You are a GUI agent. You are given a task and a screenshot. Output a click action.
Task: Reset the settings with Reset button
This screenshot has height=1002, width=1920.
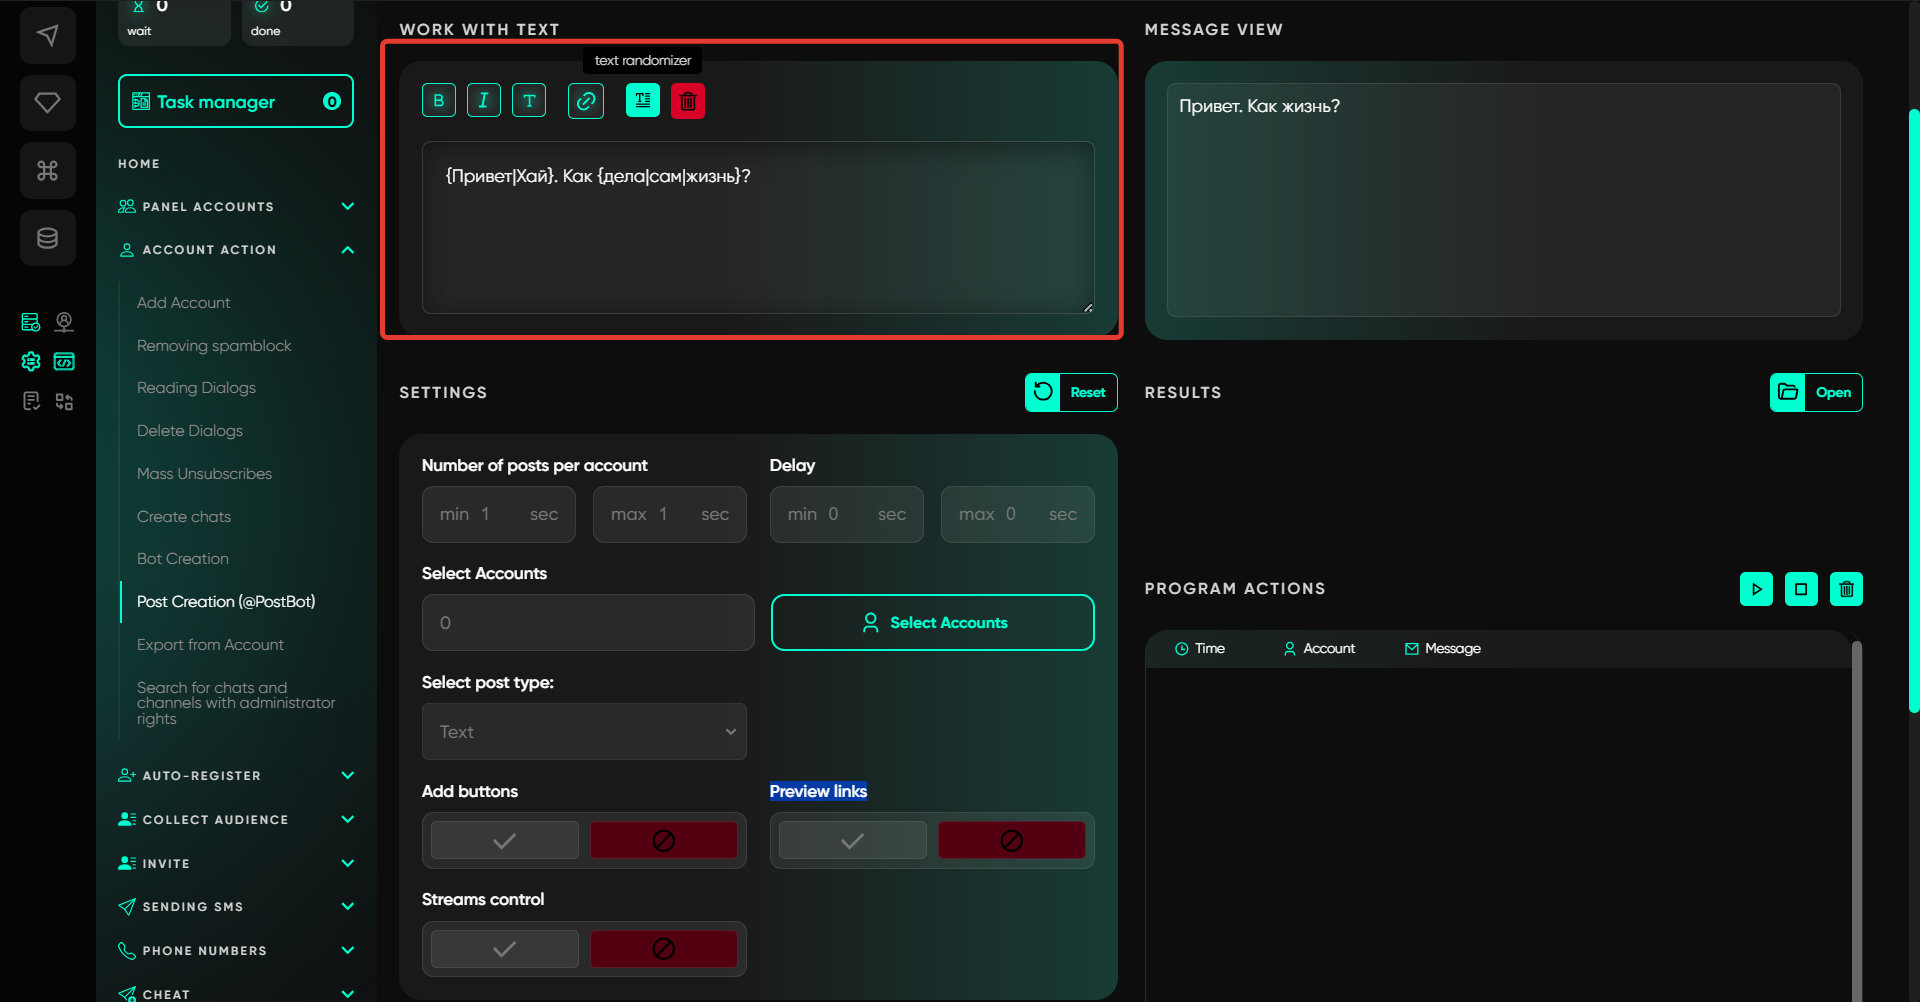[1071, 393]
